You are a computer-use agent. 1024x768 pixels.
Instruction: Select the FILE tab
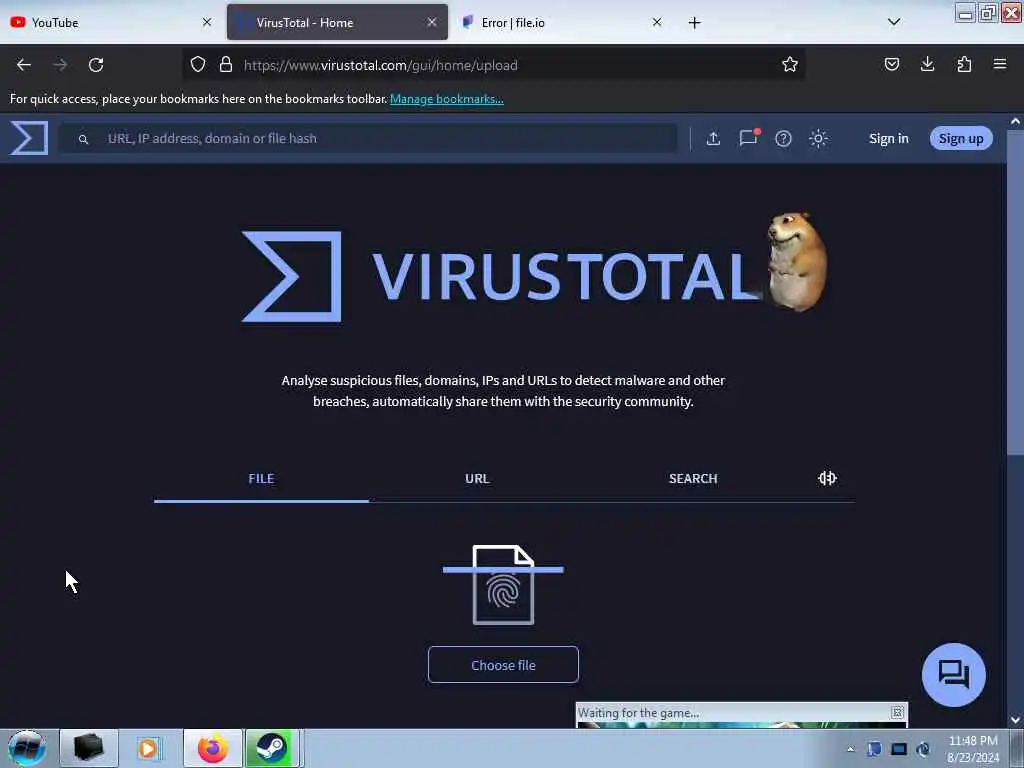pyautogui.click(x=261, y=479)
